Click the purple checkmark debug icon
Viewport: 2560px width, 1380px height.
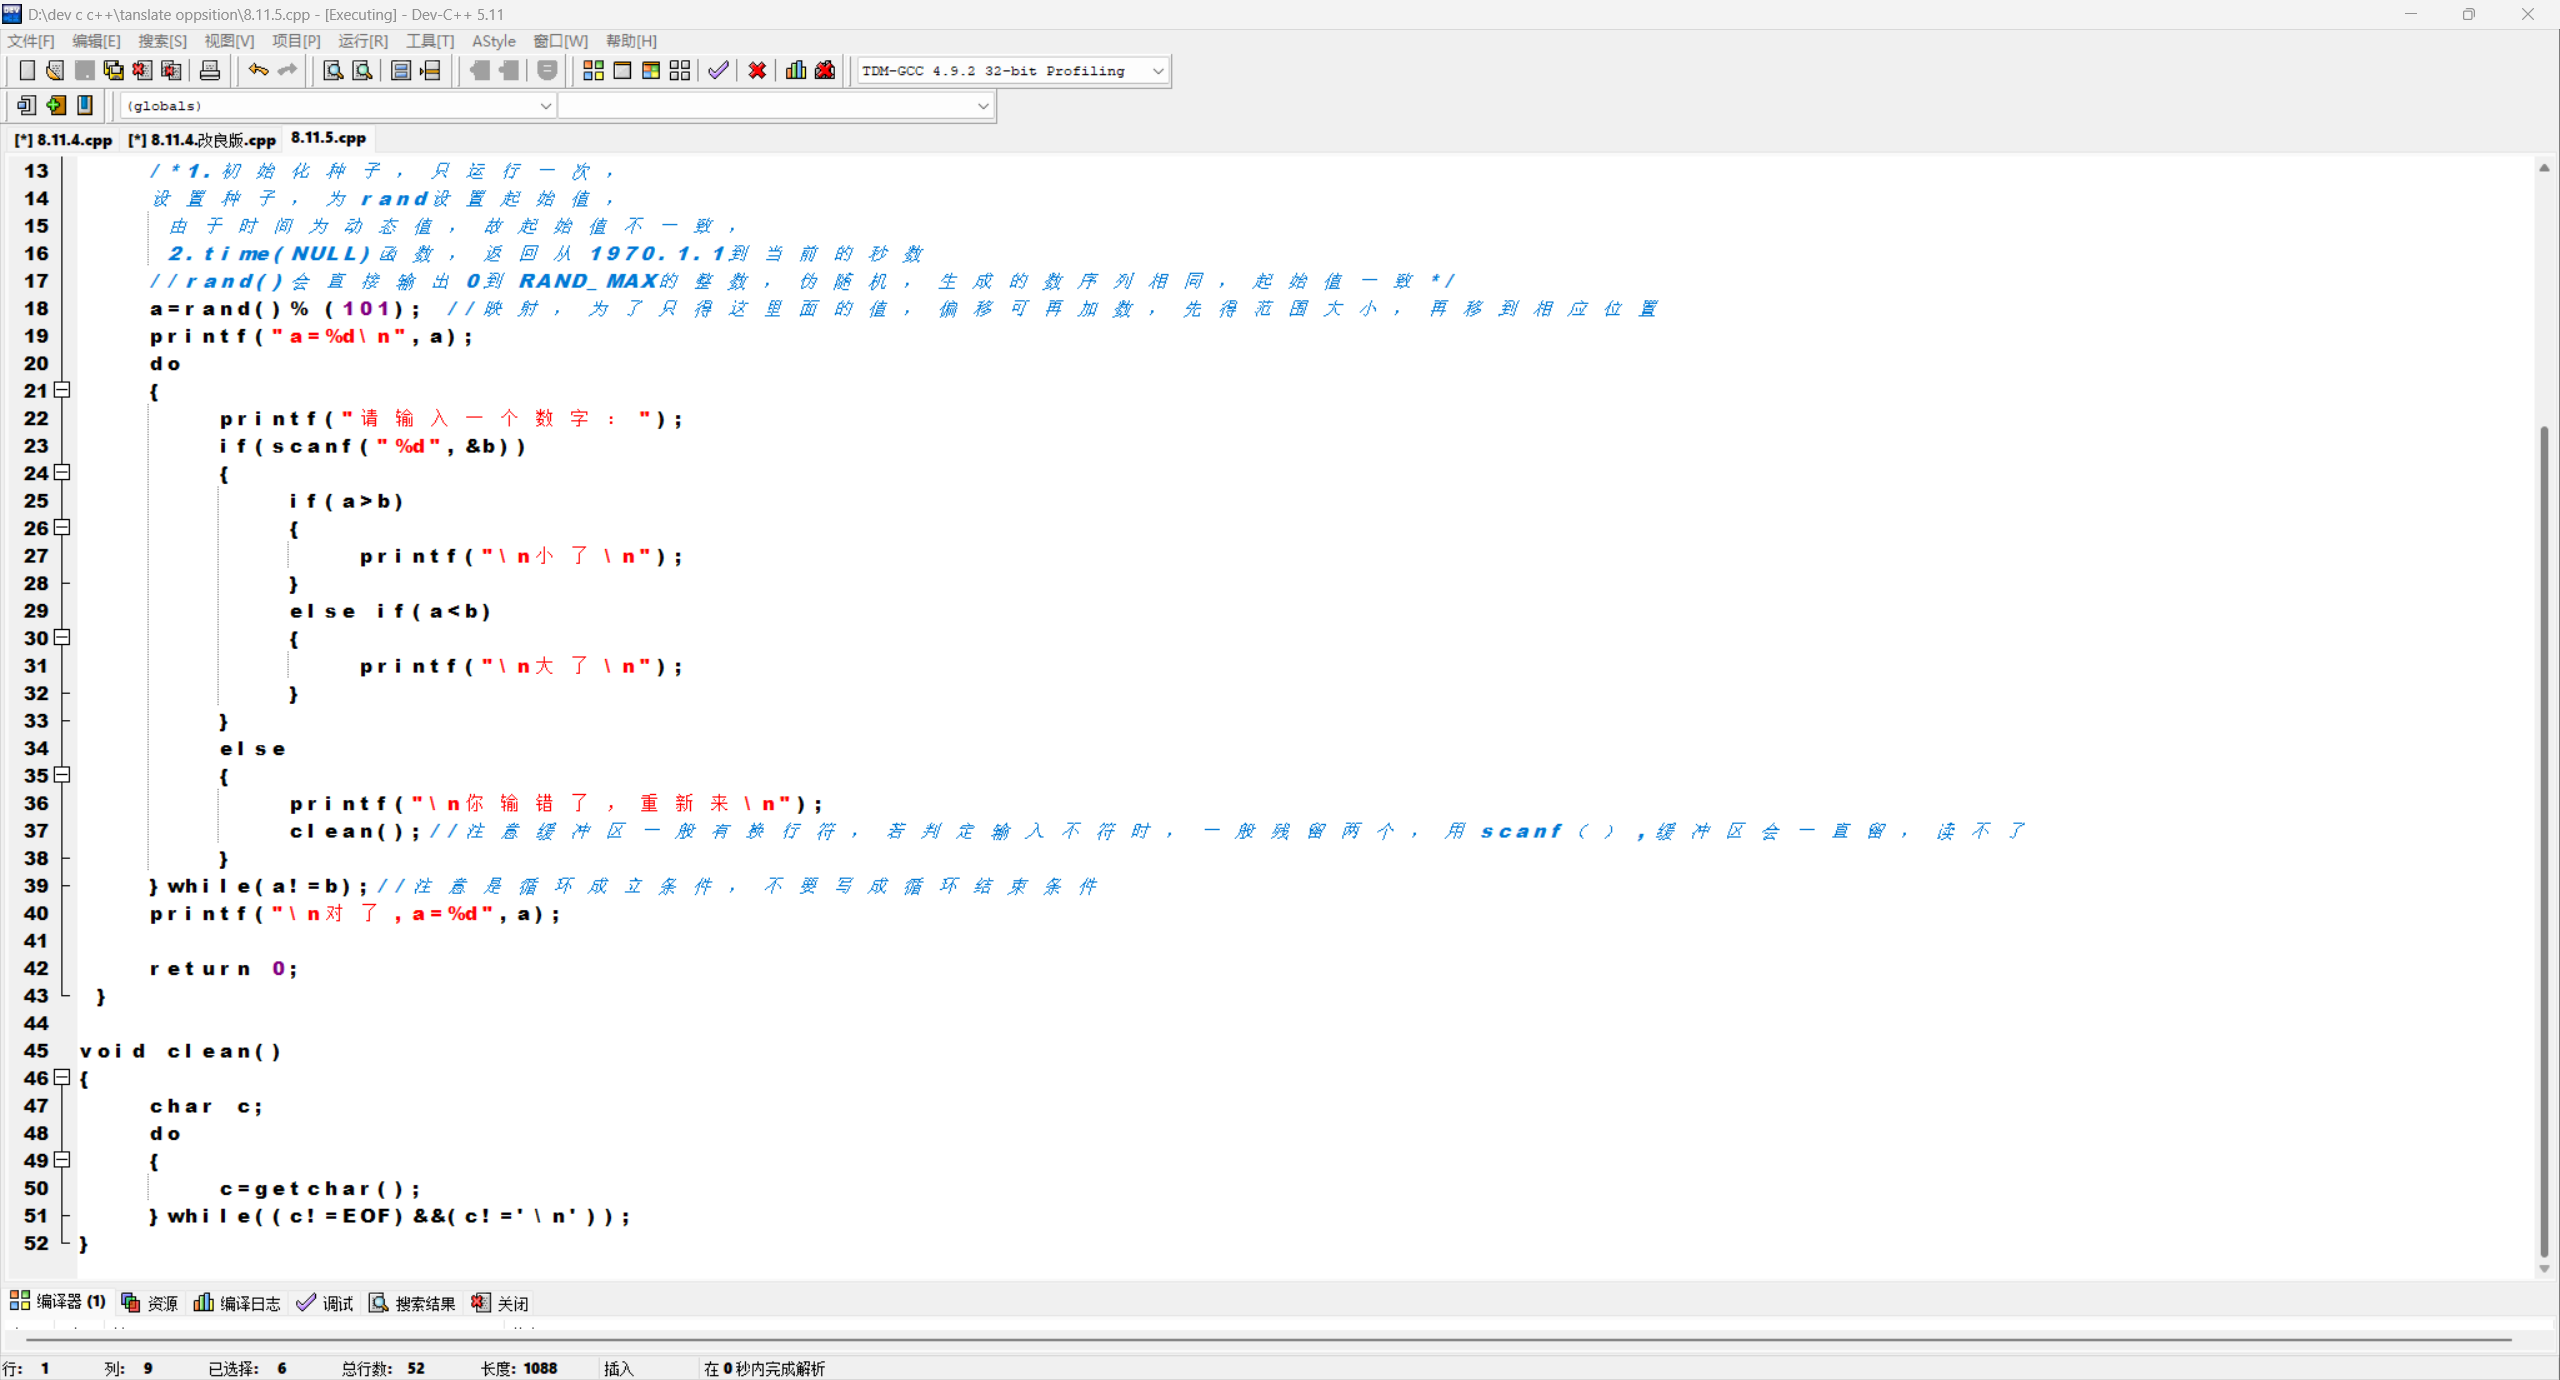718,70
